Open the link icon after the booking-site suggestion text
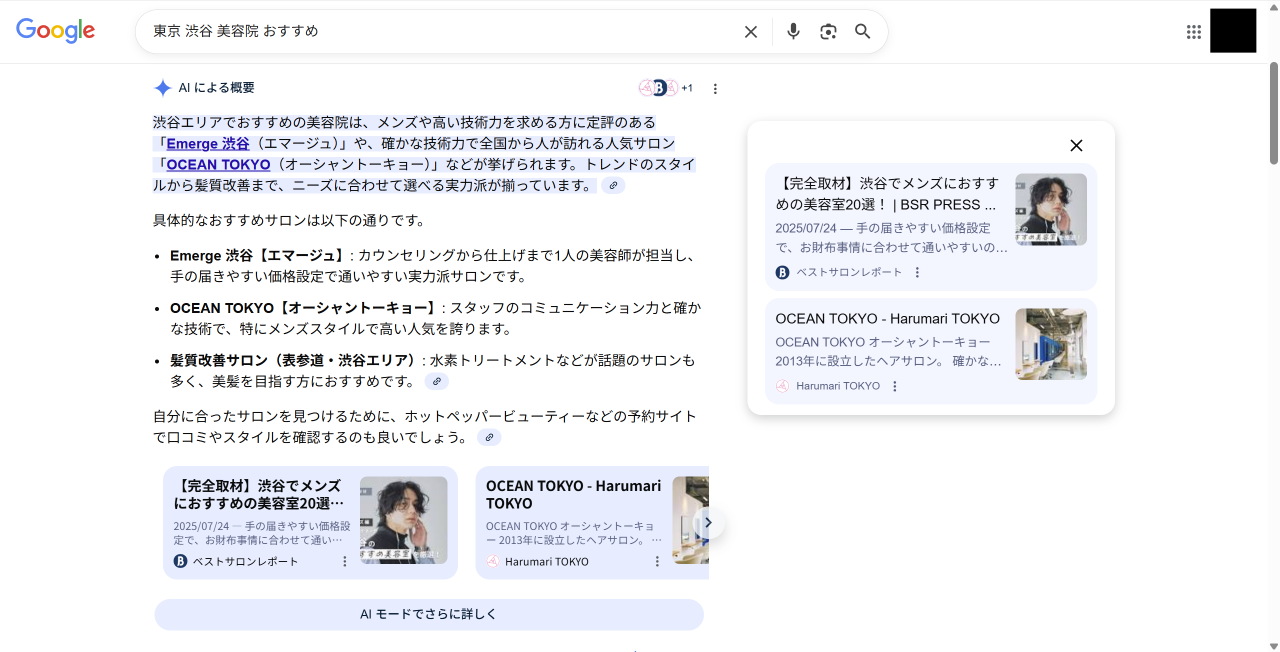This screenshot has height=652, width=1280. coord(489,437)
